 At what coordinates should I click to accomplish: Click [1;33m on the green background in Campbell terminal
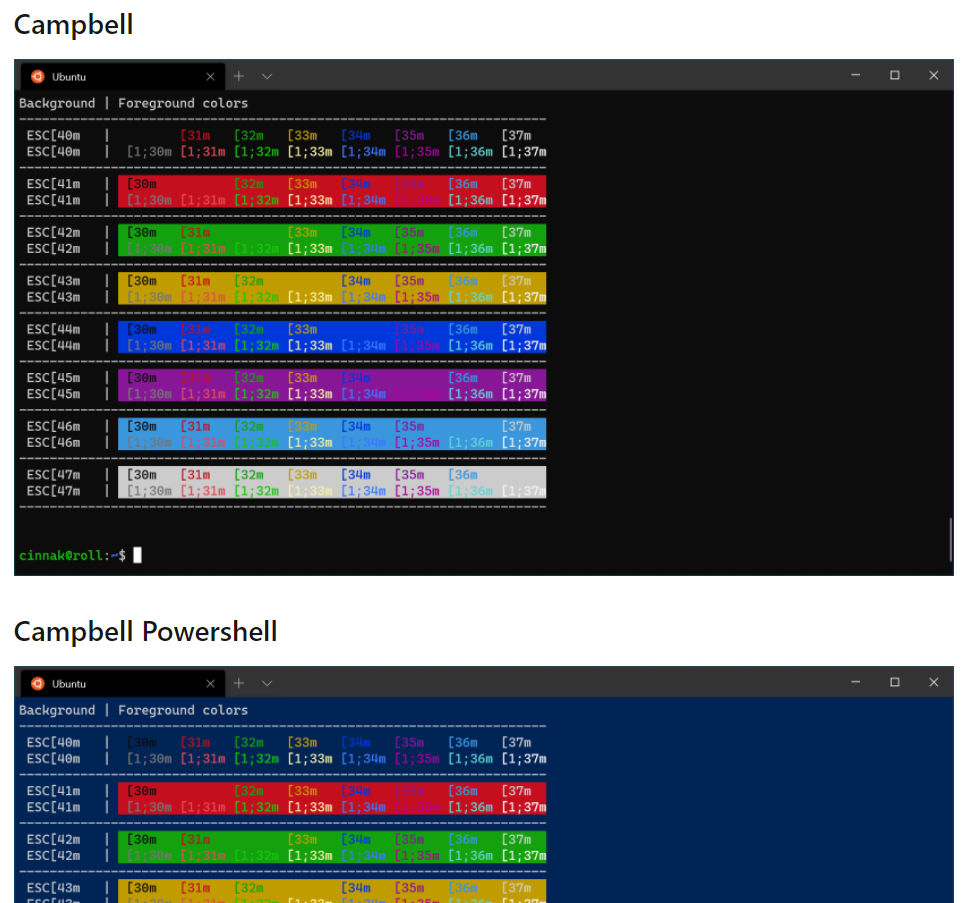click(310, 248)
